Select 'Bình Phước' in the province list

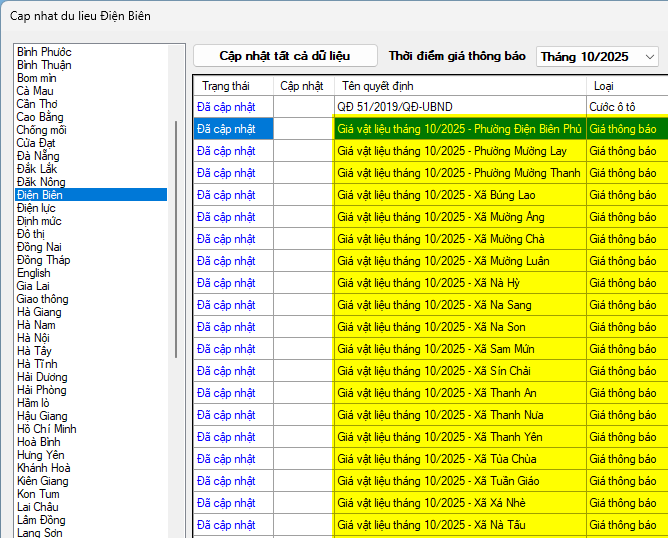(44, 52)
